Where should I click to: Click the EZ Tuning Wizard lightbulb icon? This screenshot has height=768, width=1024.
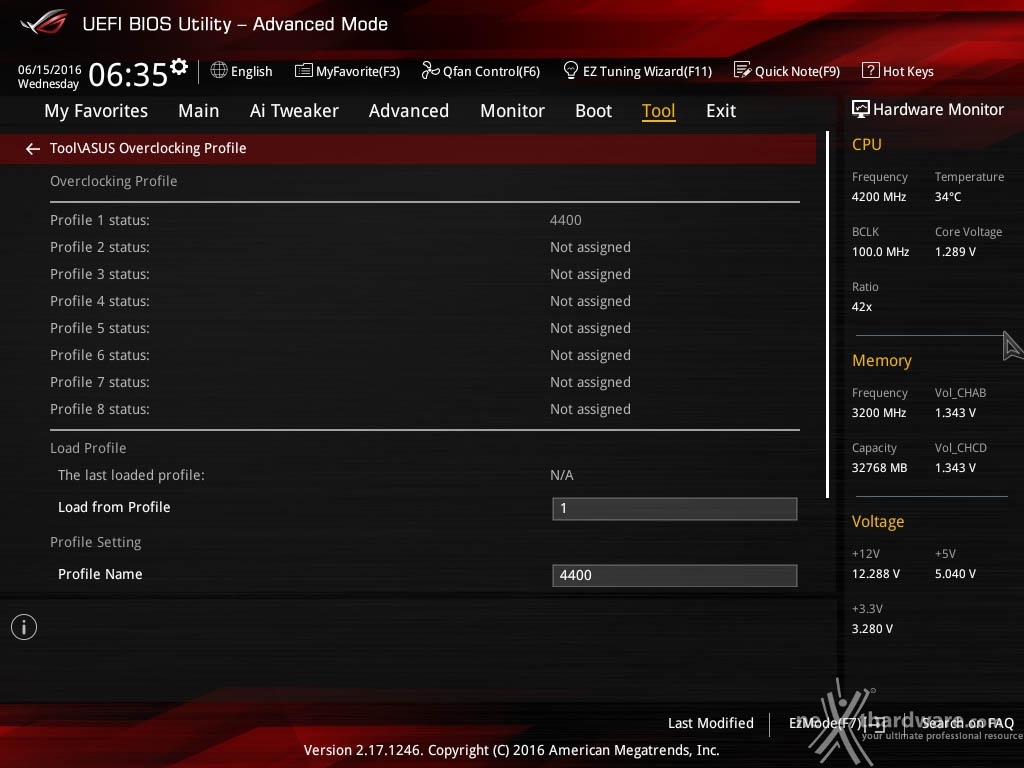click(x=571, y=70)
